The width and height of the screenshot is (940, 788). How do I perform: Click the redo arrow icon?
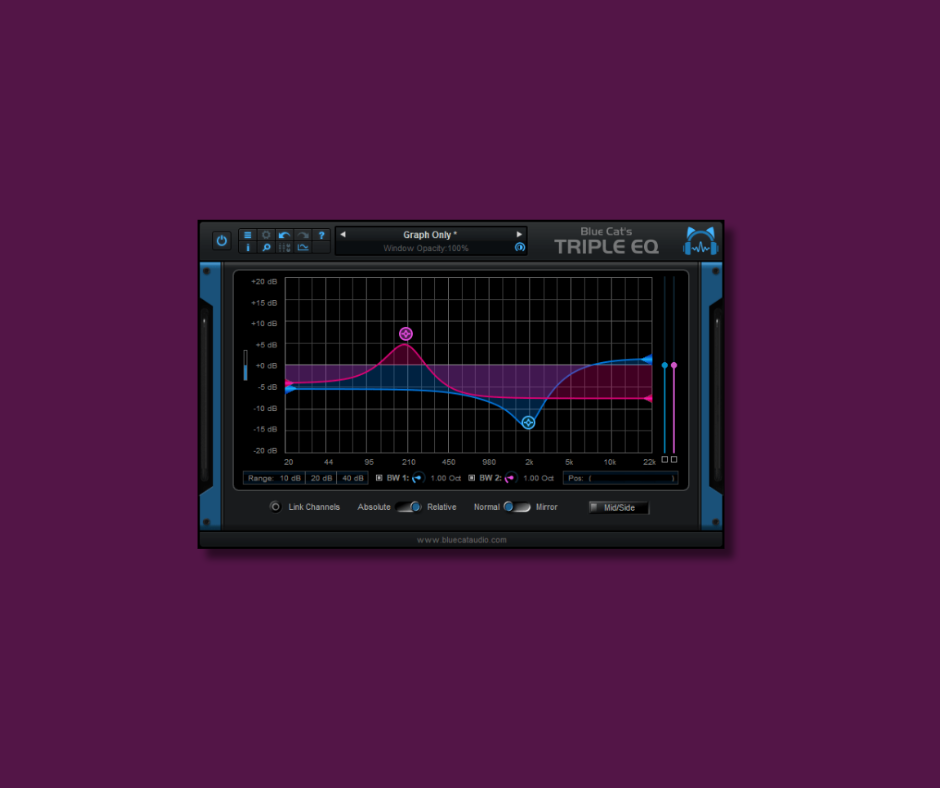(303, 235)
